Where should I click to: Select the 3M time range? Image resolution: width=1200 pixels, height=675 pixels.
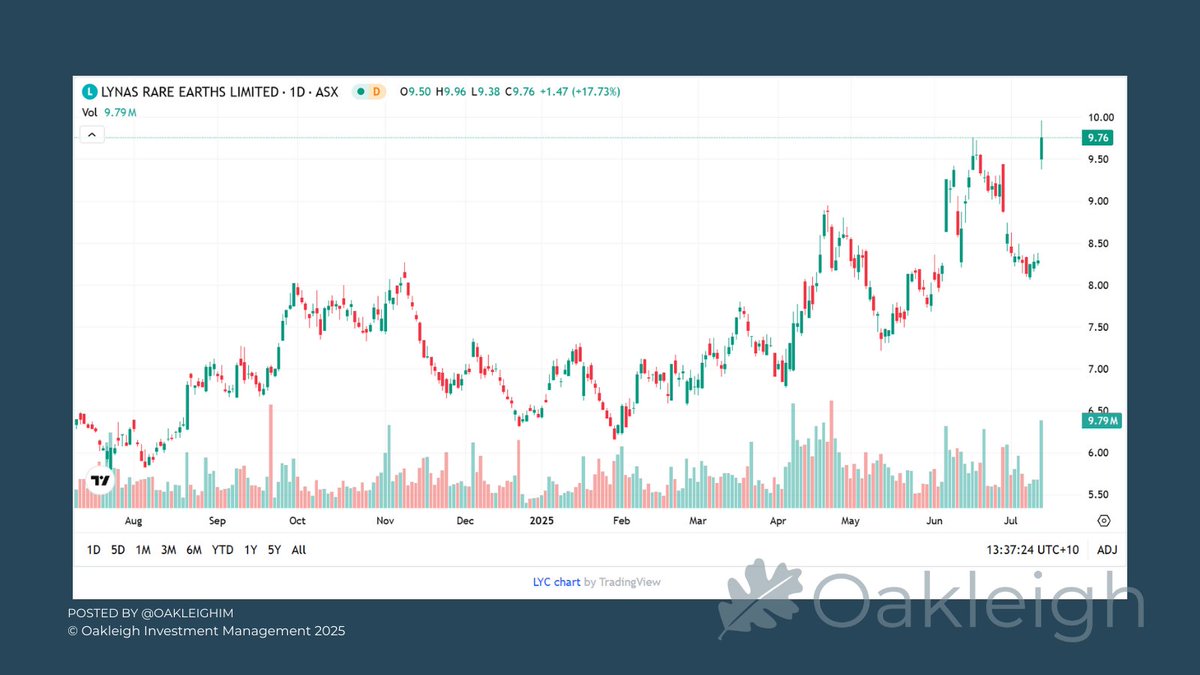[x=169, y=550]
